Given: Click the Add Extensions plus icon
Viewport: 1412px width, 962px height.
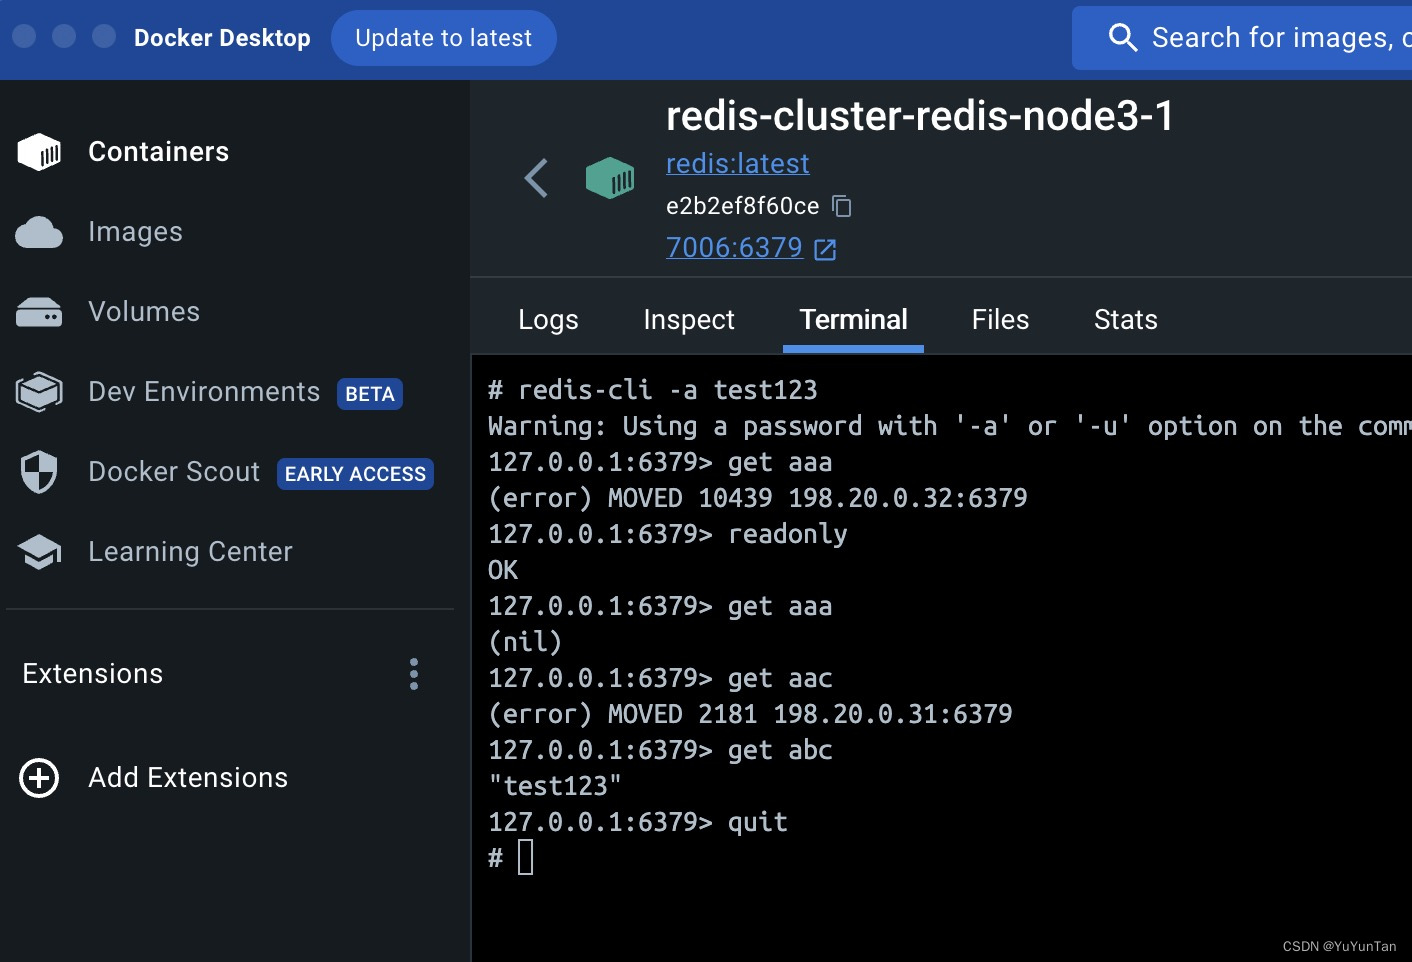Looking at the screenshot, I should coord(39,778).
